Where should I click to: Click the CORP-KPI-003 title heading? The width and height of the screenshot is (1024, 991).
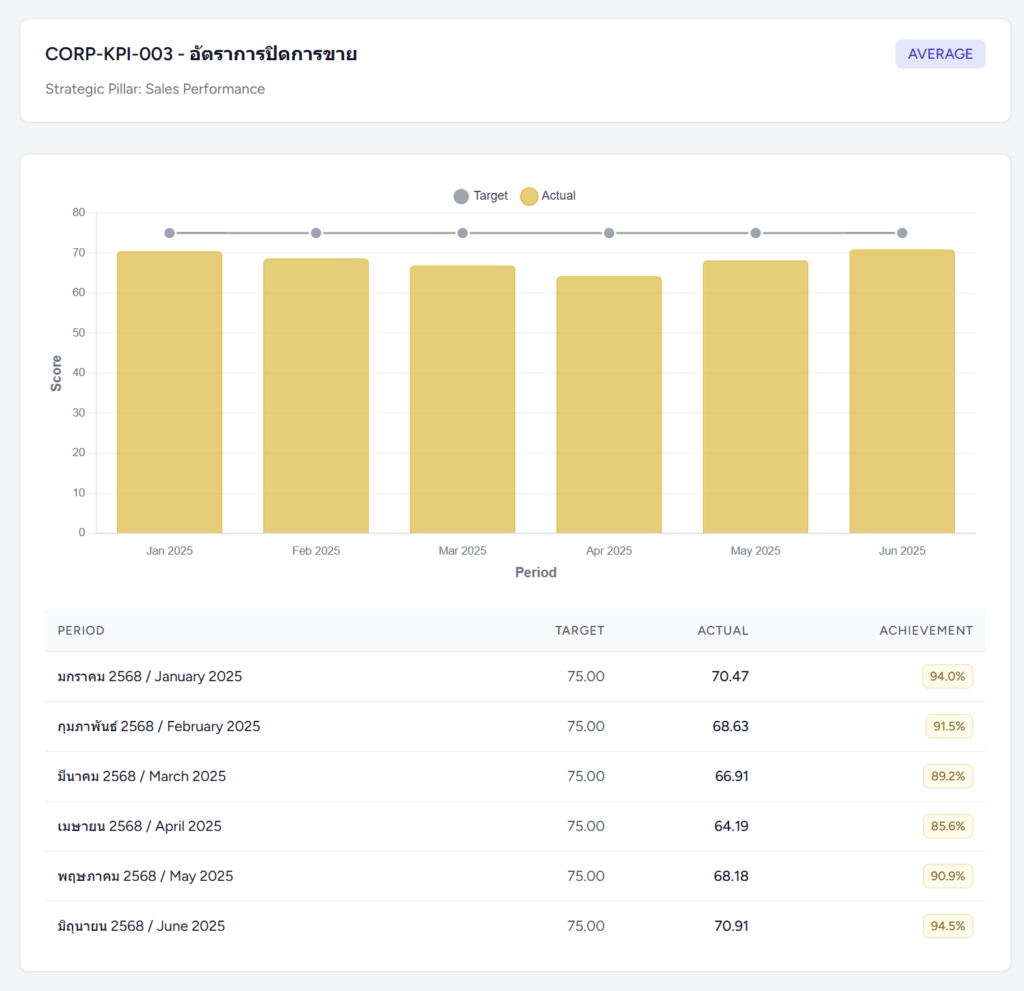(x=201, y=55)
